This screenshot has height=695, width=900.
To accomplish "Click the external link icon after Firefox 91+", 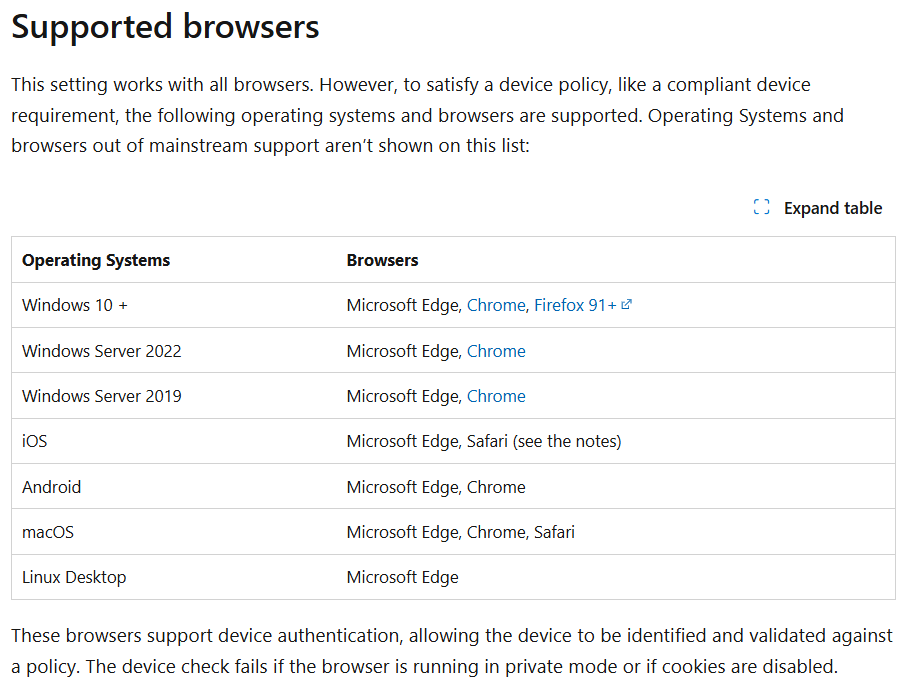I will point(627,304).
